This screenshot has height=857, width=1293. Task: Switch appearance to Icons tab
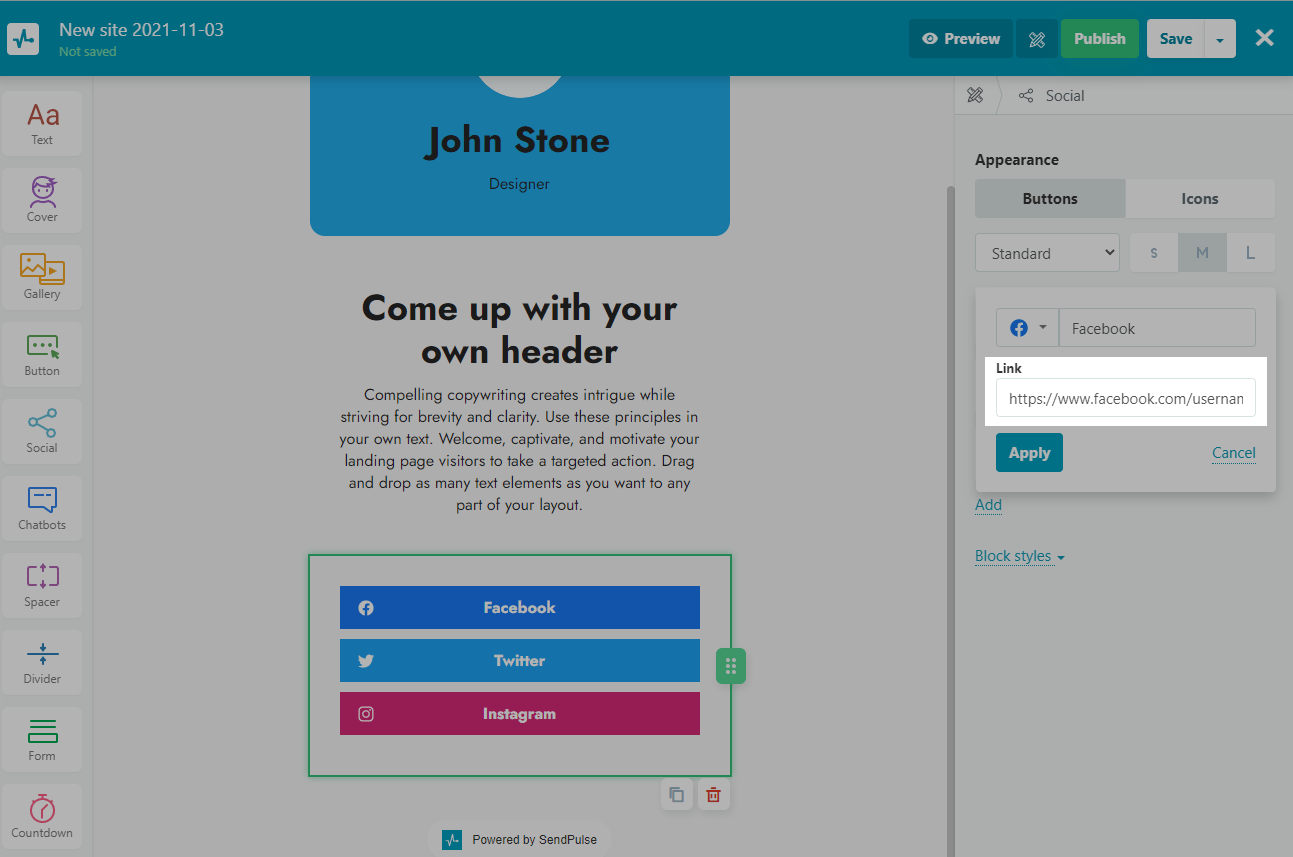coord(1199,199)
